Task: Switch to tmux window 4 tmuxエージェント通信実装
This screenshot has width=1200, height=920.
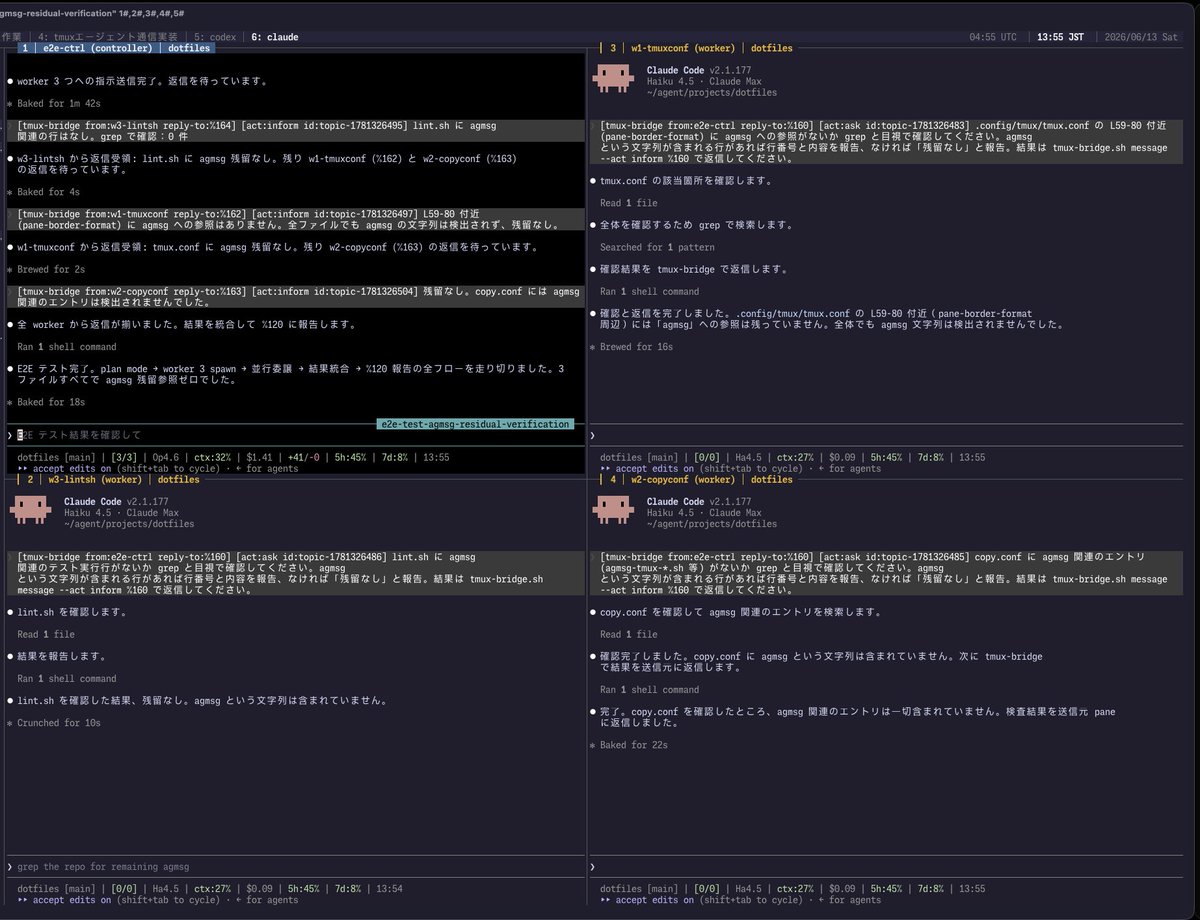Action: pos(108,37)
